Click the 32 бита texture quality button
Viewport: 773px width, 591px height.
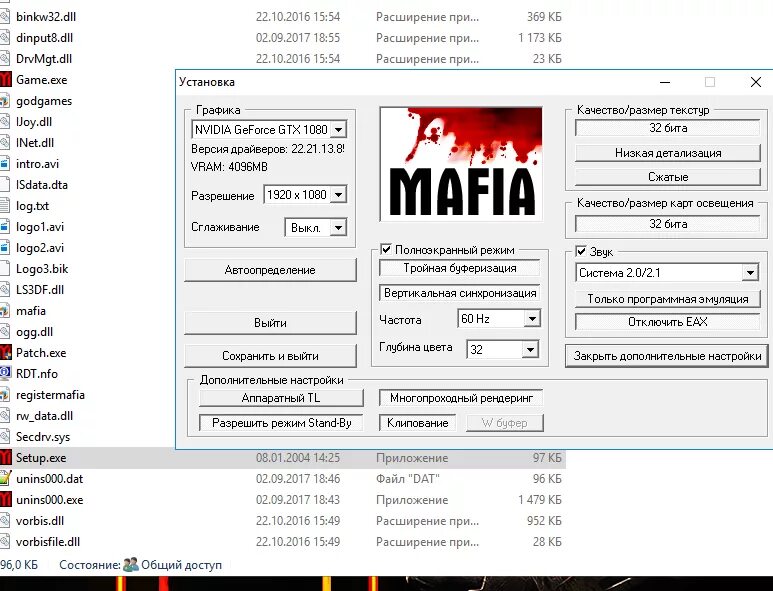tap(668, 128)
